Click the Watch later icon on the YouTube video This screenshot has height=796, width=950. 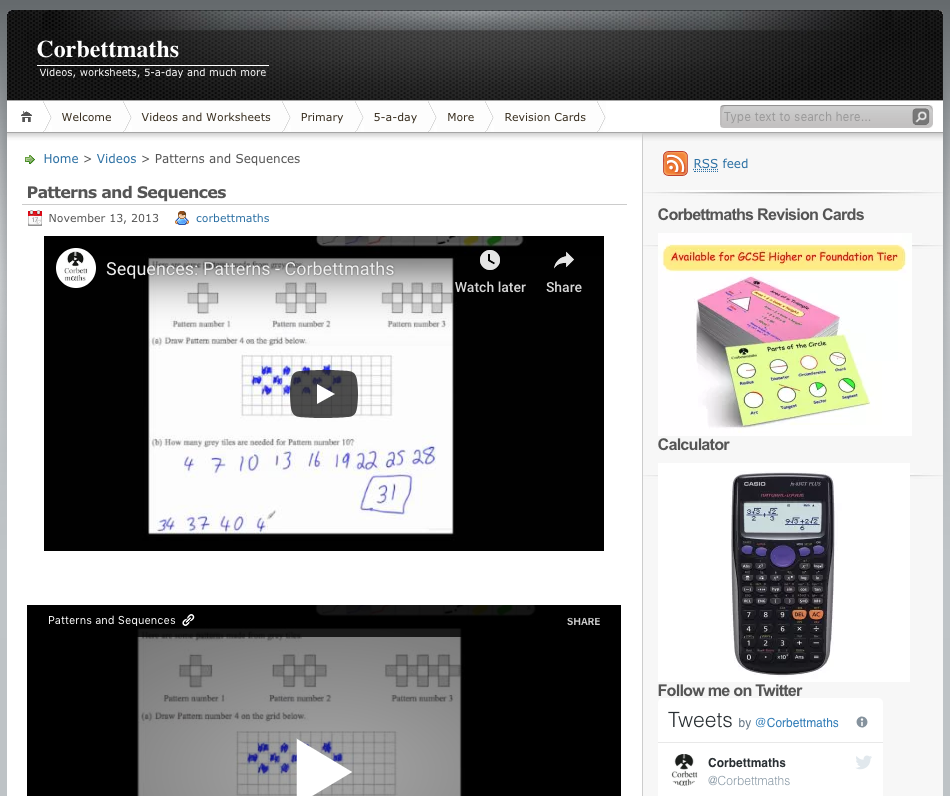pyautogui.click(x=490, y=260)
